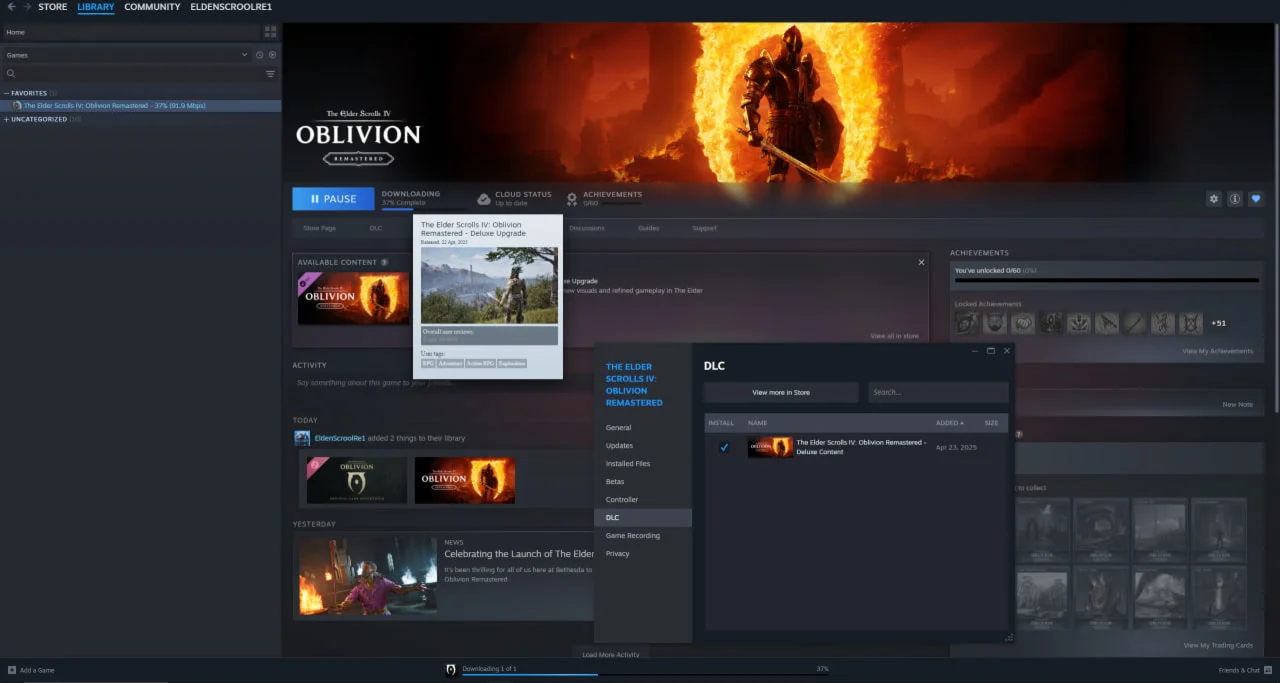This screenshot has width=1280, height=683.
Task: Collapse the FAVORITES category
Action: coord(7,92)
